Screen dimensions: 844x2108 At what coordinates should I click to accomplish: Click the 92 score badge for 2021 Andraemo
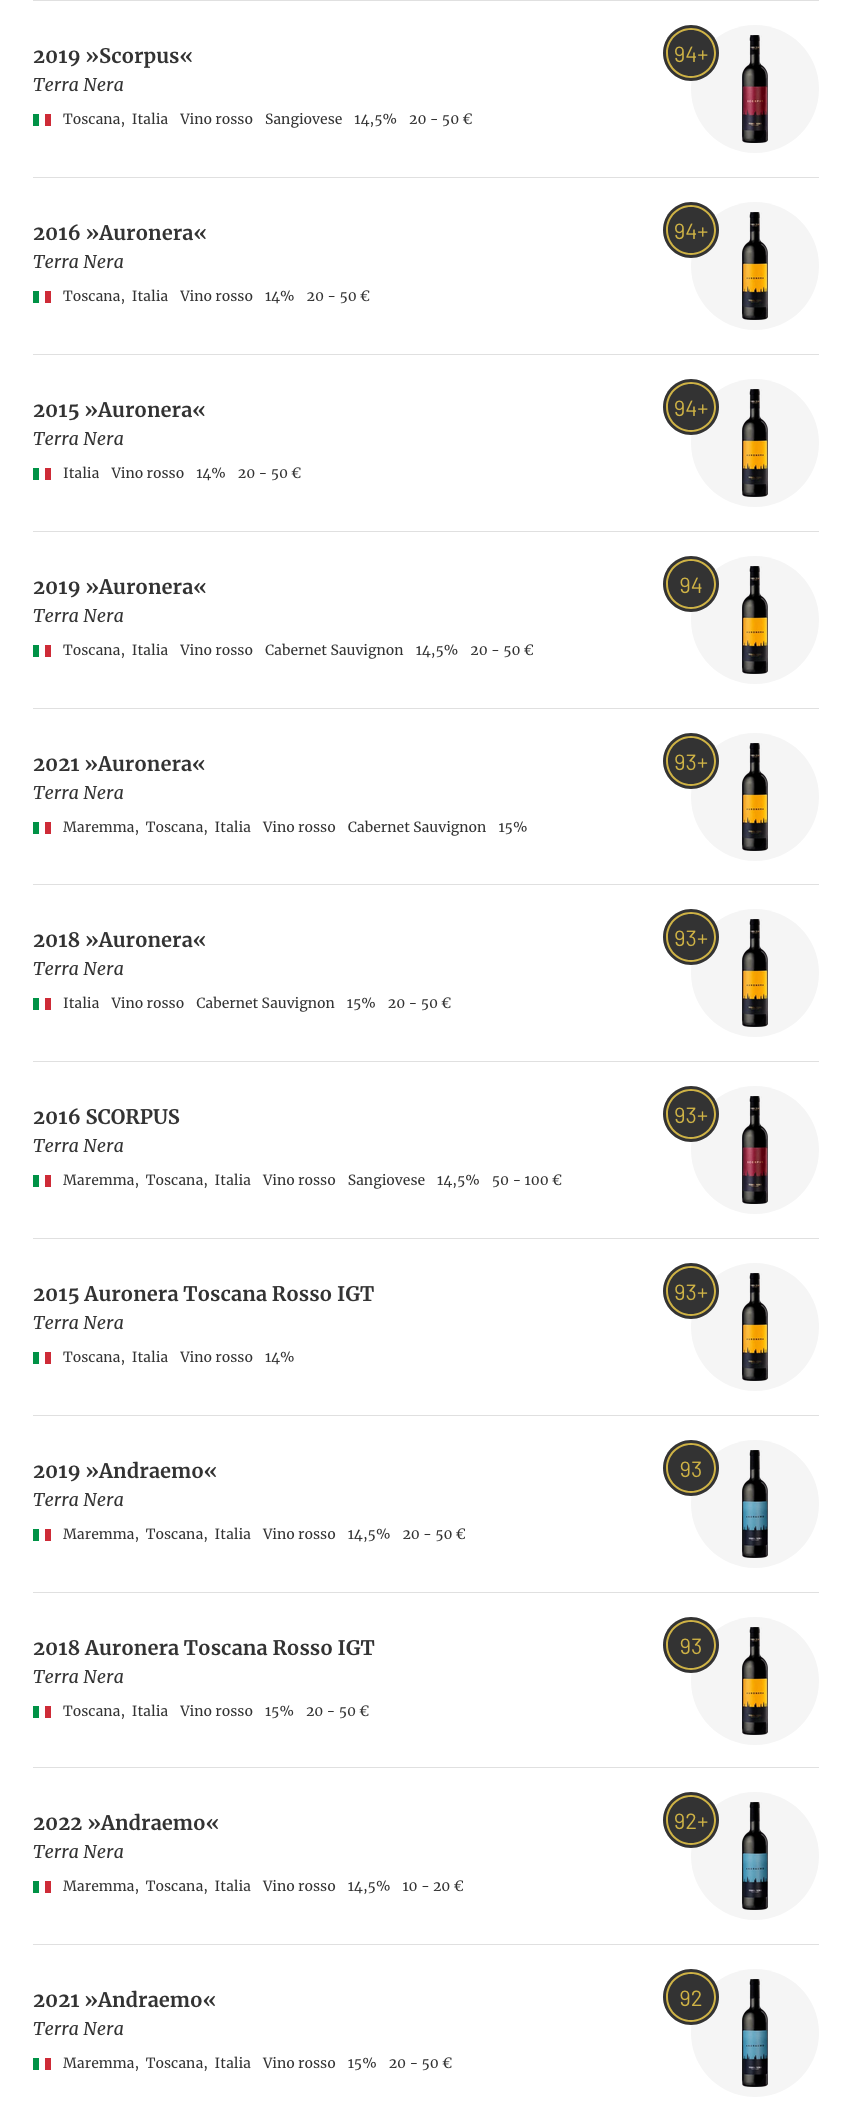pos(691,1998)
